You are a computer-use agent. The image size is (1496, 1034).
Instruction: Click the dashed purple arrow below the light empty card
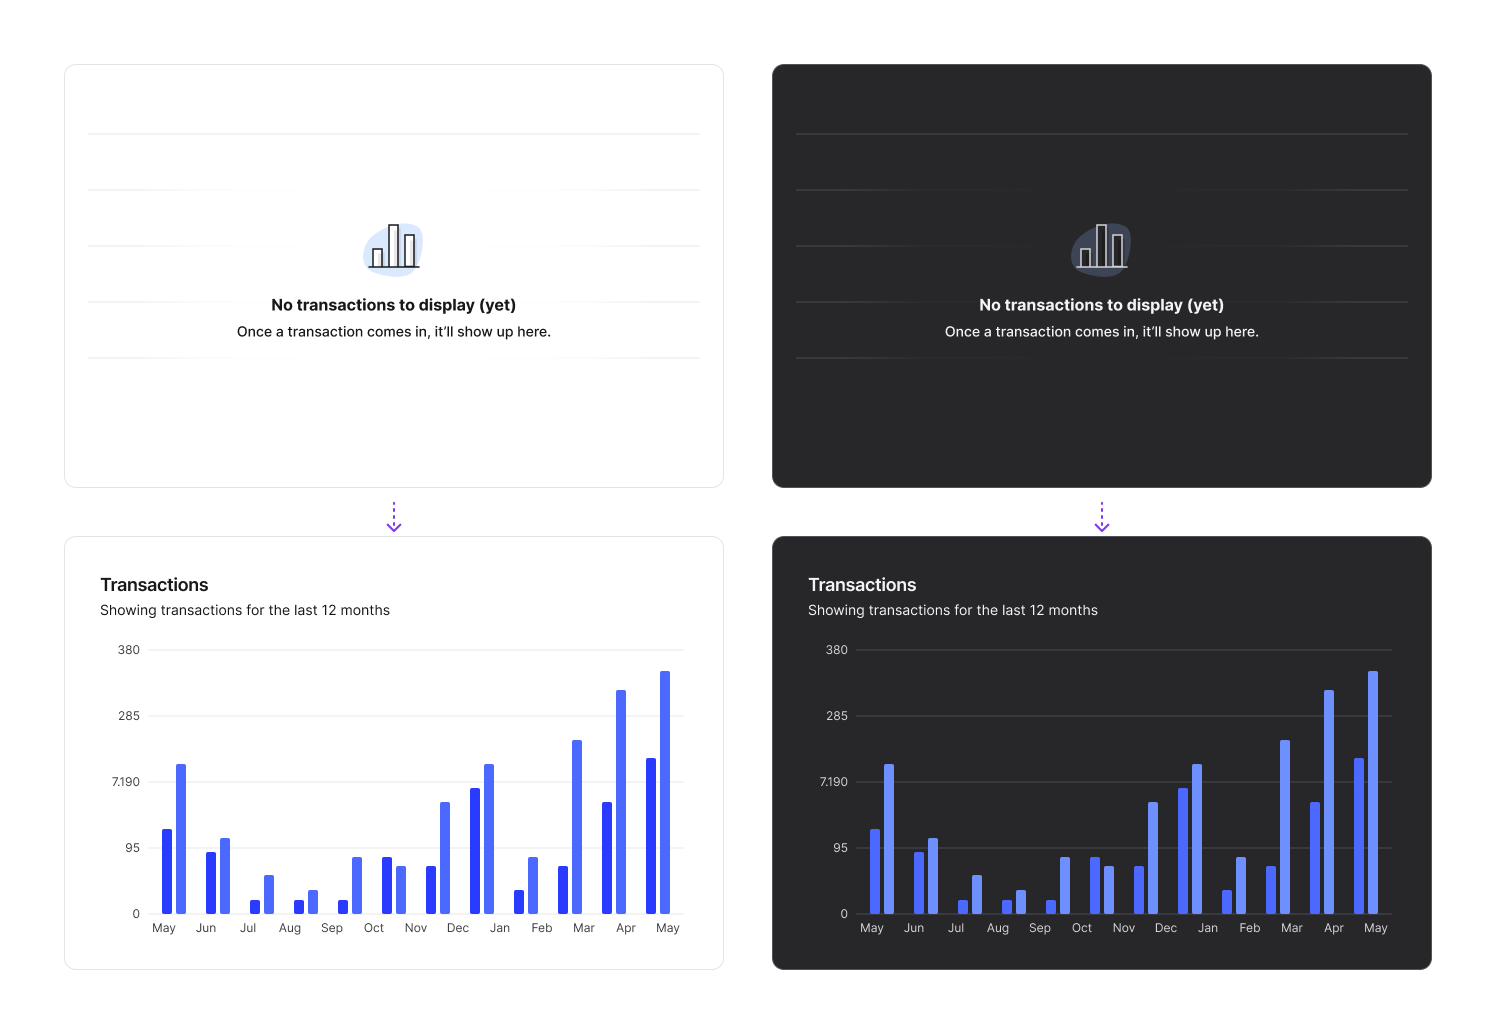pyautogui.click(x=394, y=517)
